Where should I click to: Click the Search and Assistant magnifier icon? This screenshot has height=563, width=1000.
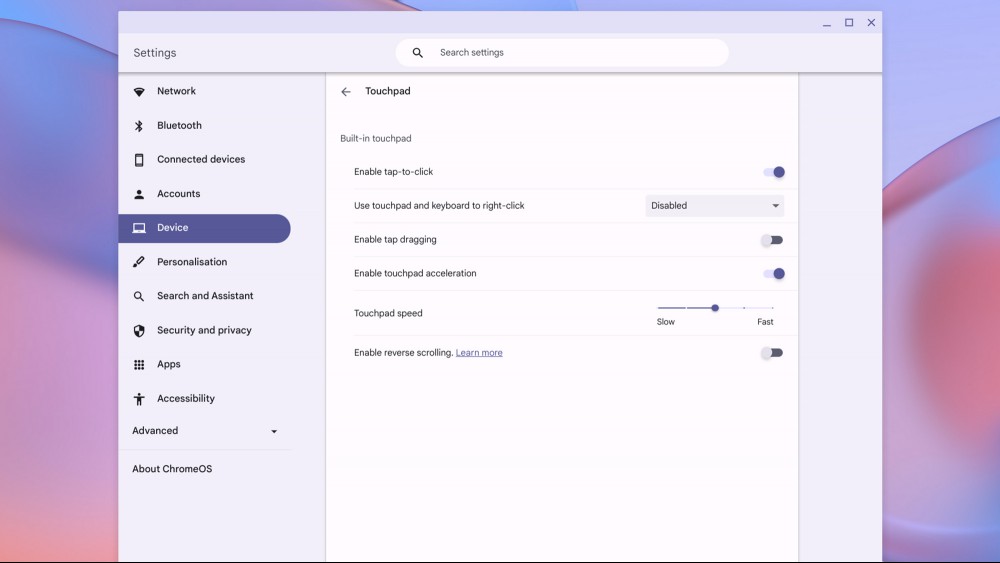139,296
